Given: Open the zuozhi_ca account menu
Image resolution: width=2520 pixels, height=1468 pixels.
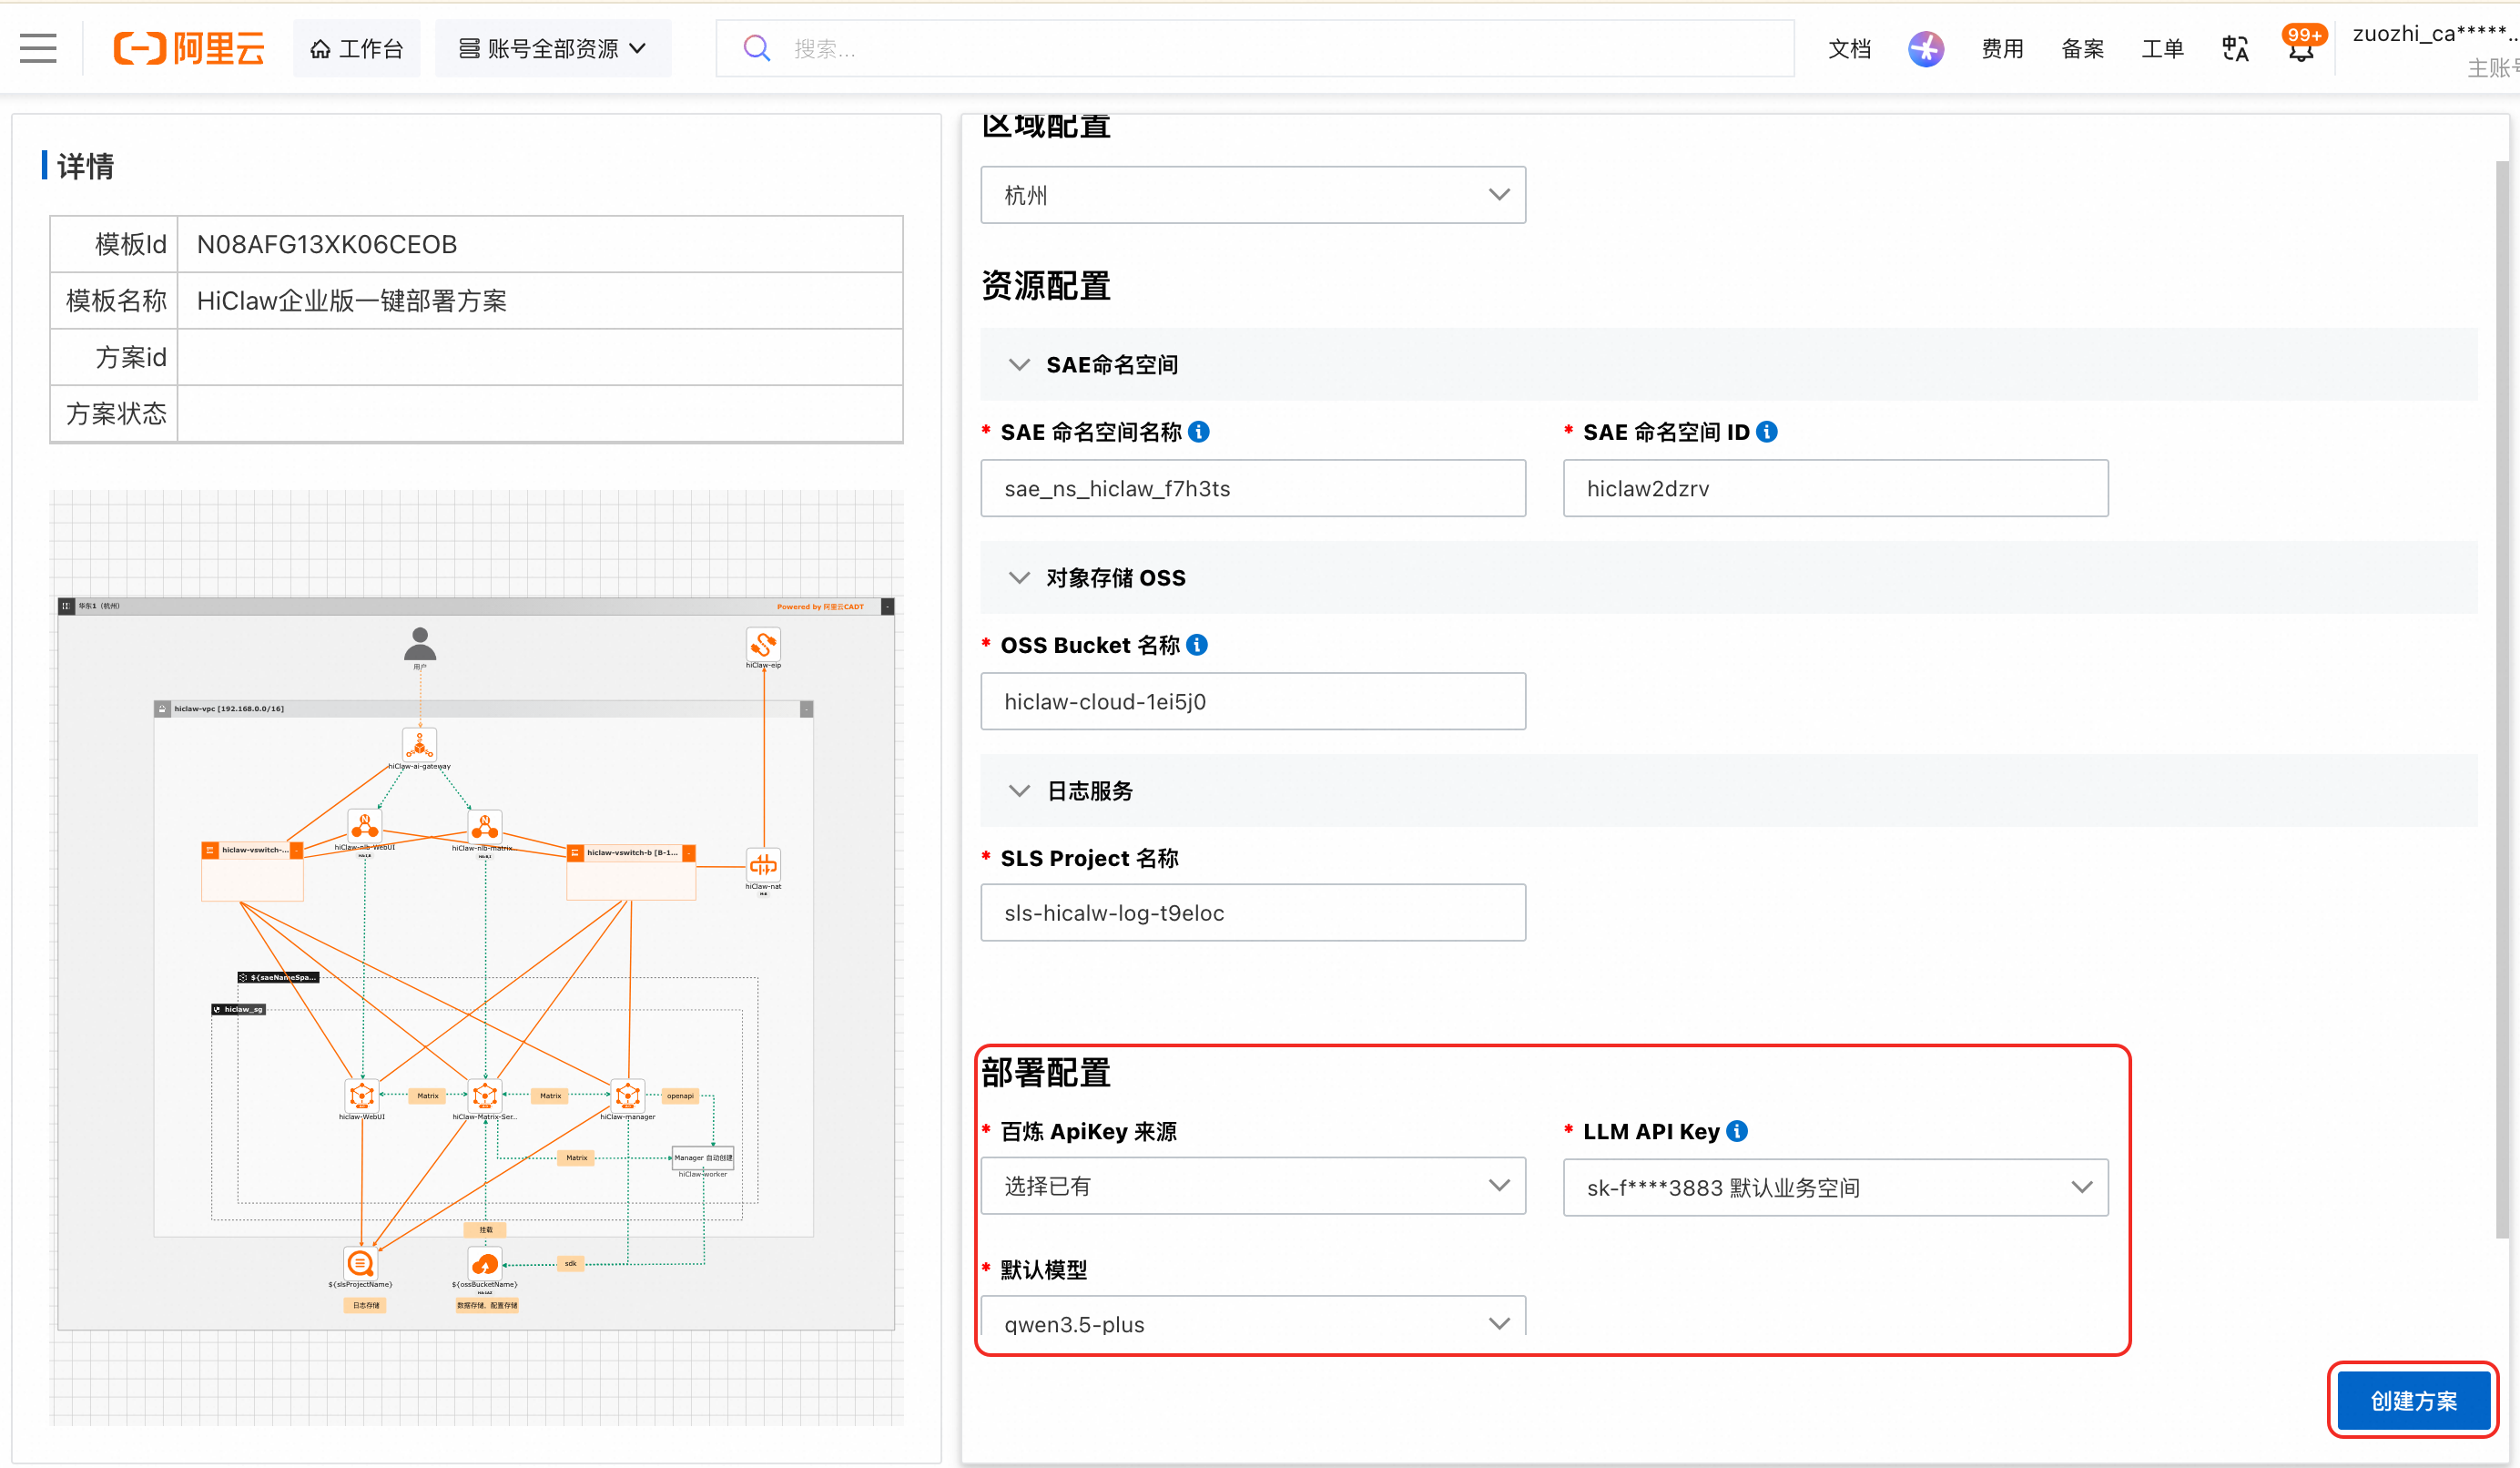Looking at the screenshot, I should pyautogui.click(x=2435, y=48).
